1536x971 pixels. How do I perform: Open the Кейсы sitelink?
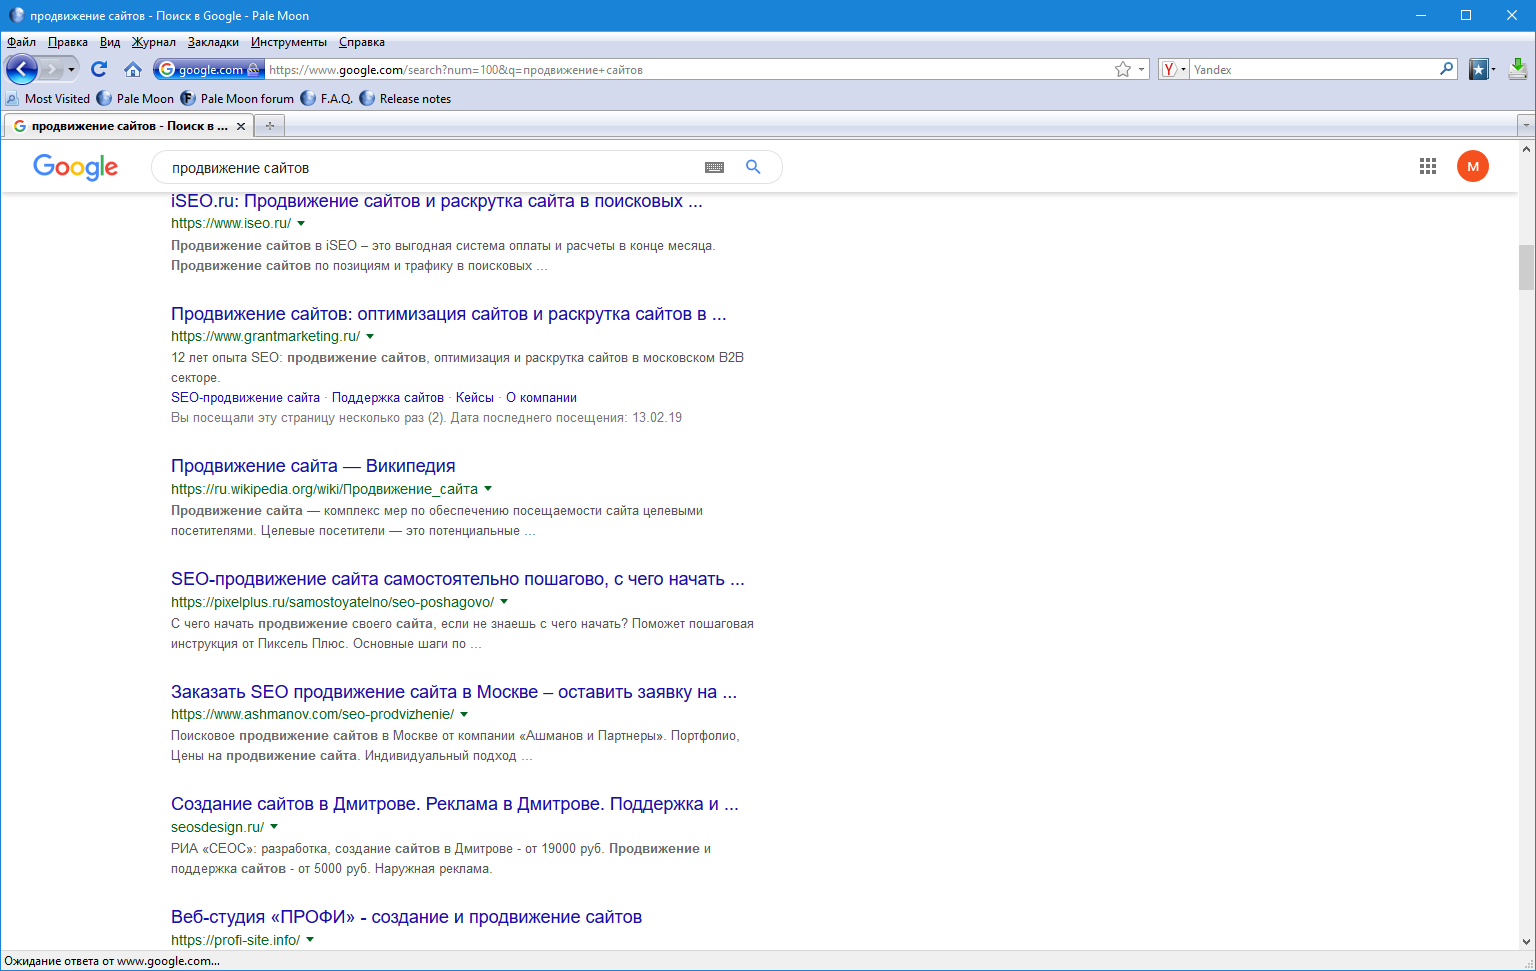click(x=475, y=398)
